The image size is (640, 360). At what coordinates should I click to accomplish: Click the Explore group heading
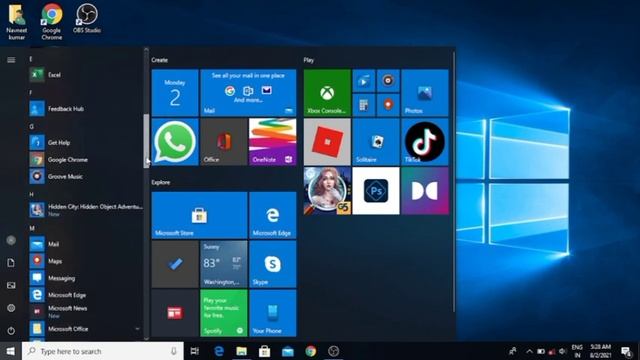(161, 182)
